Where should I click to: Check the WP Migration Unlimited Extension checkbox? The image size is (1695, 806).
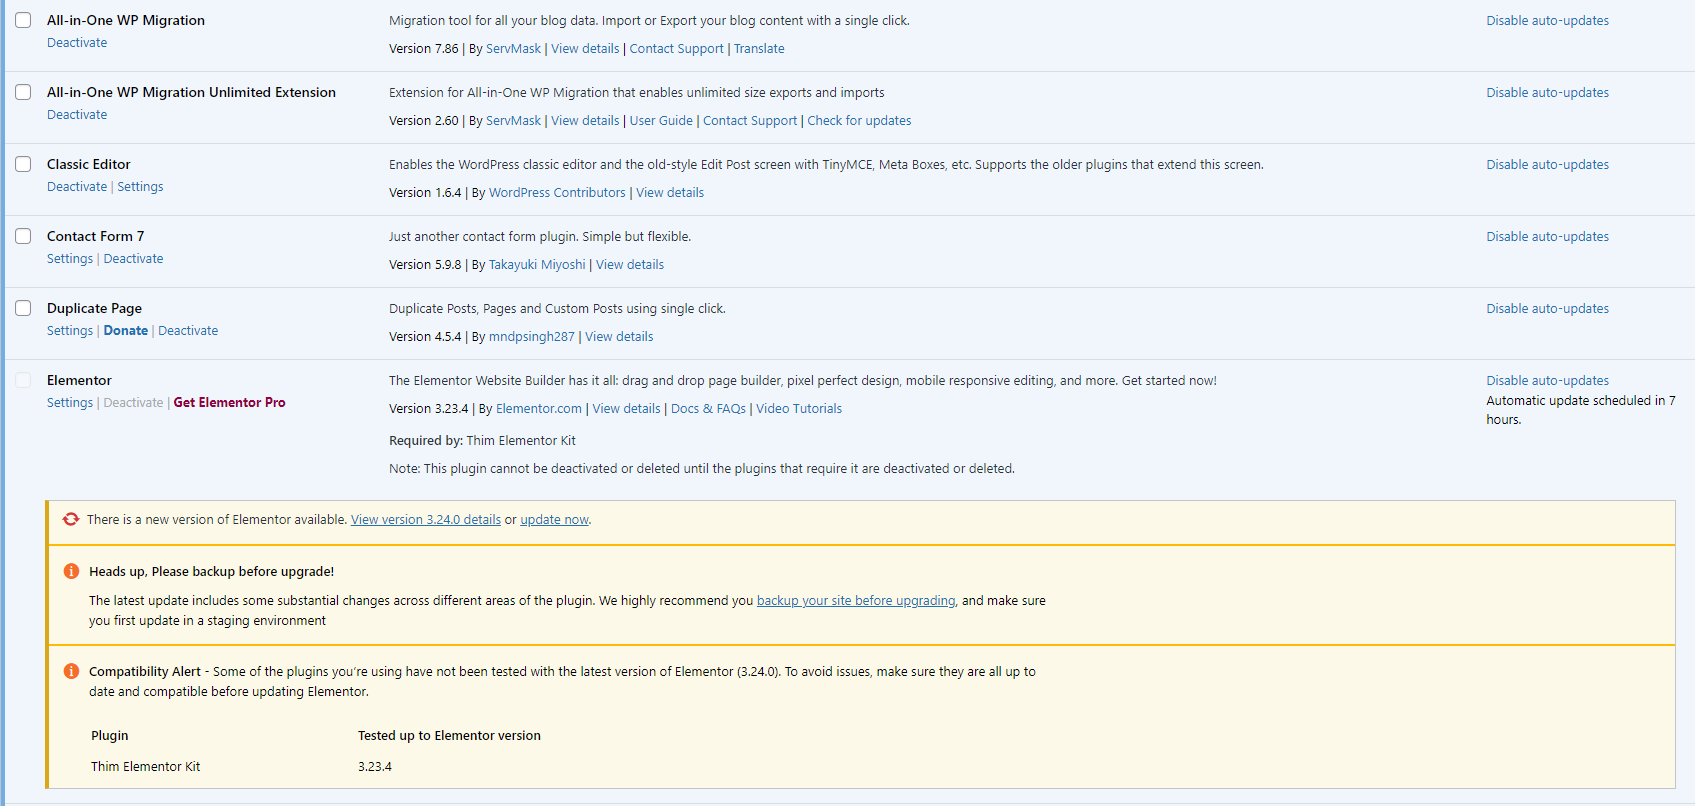pyautogui.click(x=23, y=92)
